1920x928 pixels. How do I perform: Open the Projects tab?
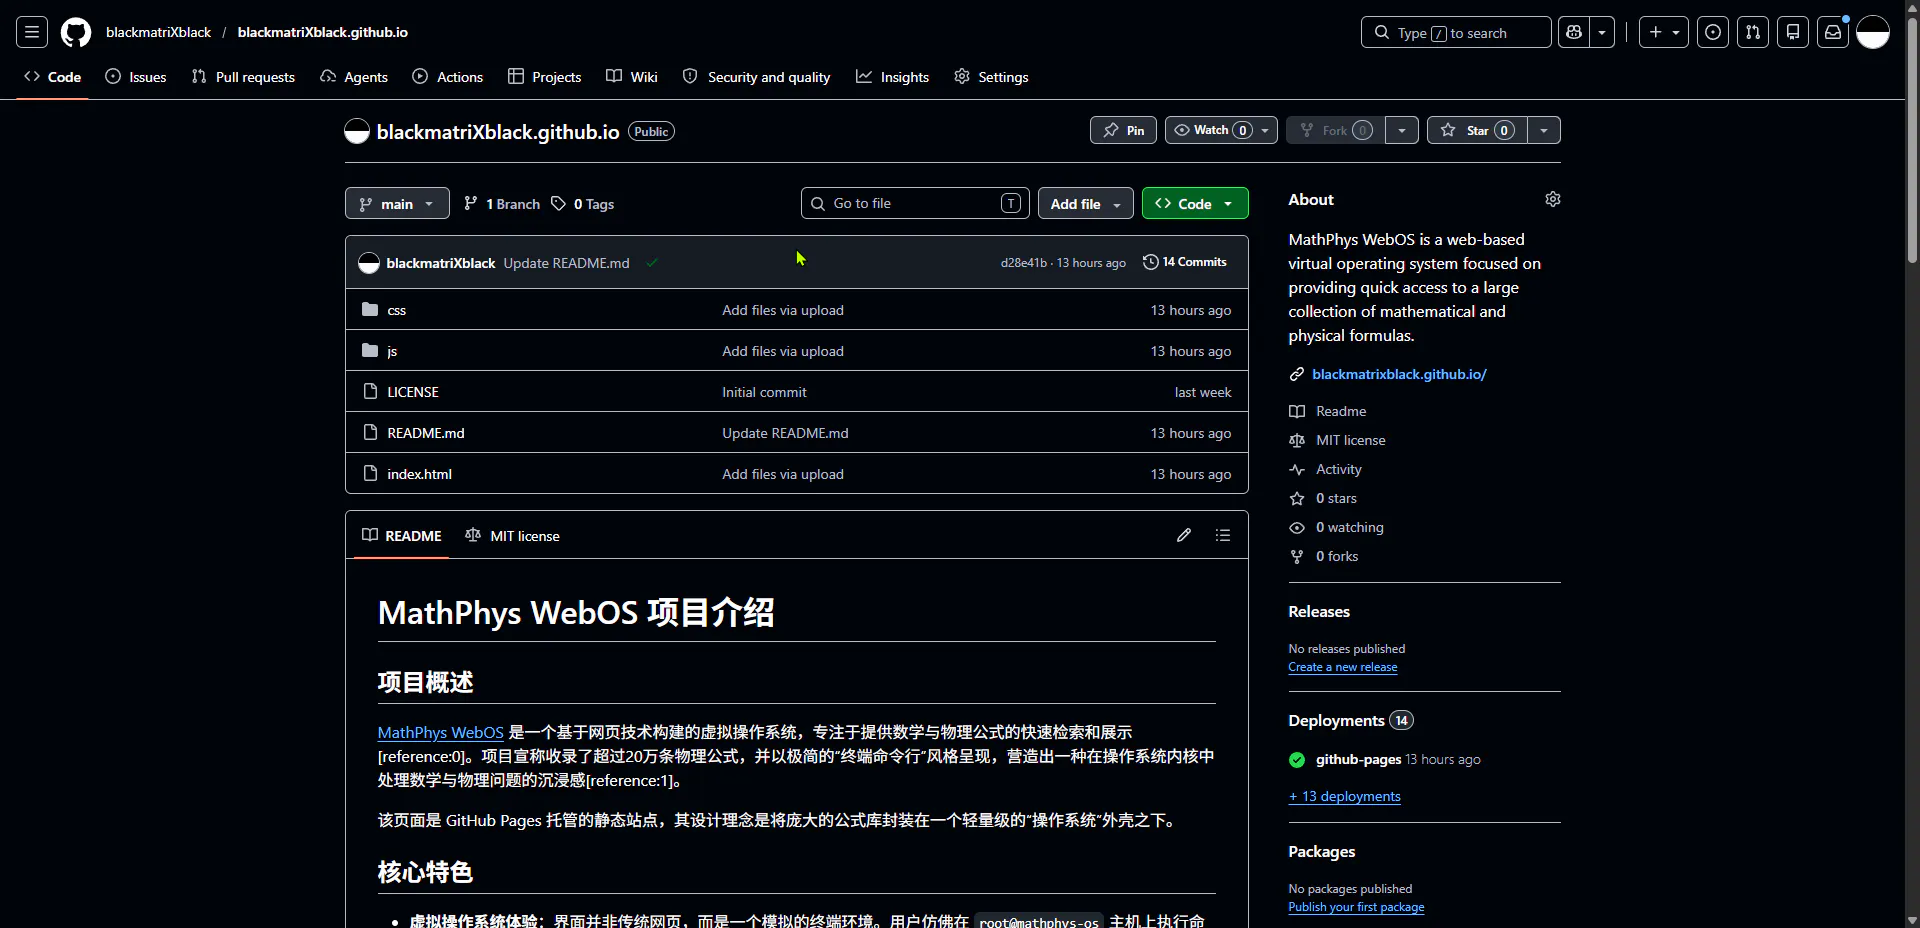point(545,77)
